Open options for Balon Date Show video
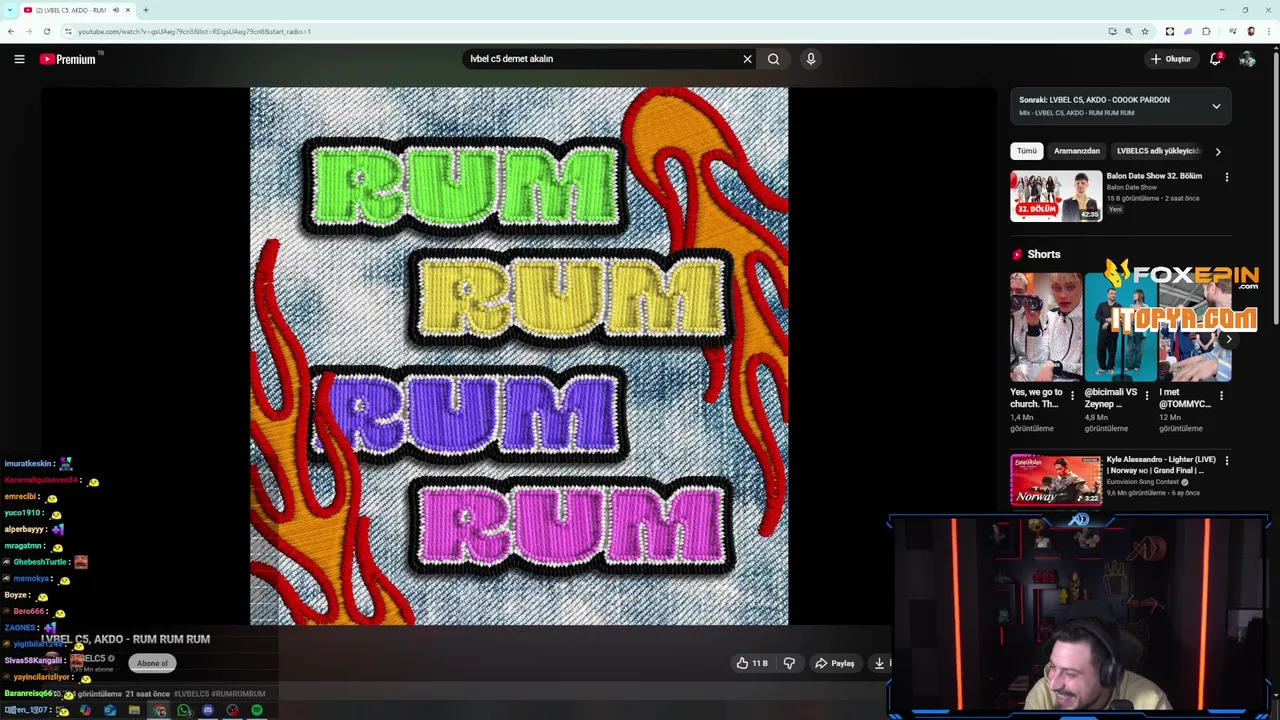The image size is (1280, 720). coord(1227,177)
